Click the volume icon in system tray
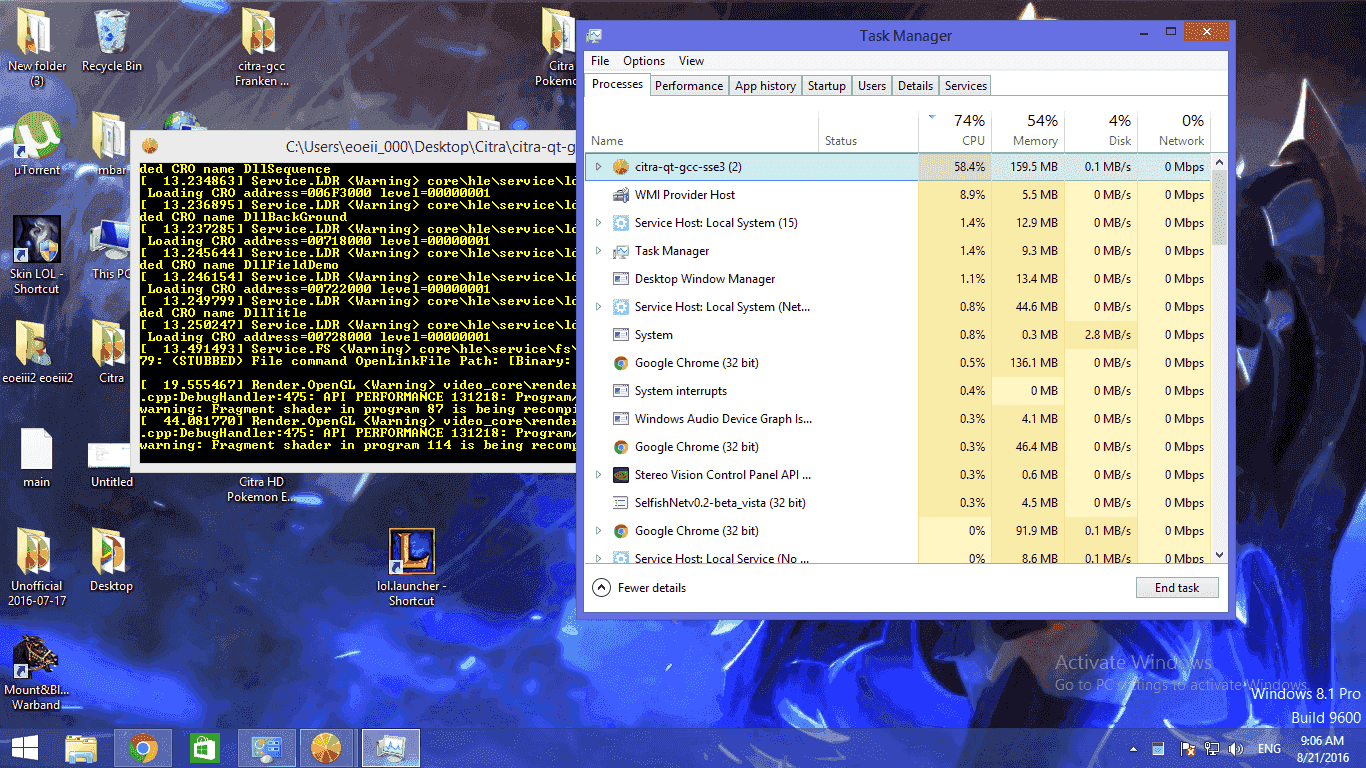 click(x=1236, y=749)
